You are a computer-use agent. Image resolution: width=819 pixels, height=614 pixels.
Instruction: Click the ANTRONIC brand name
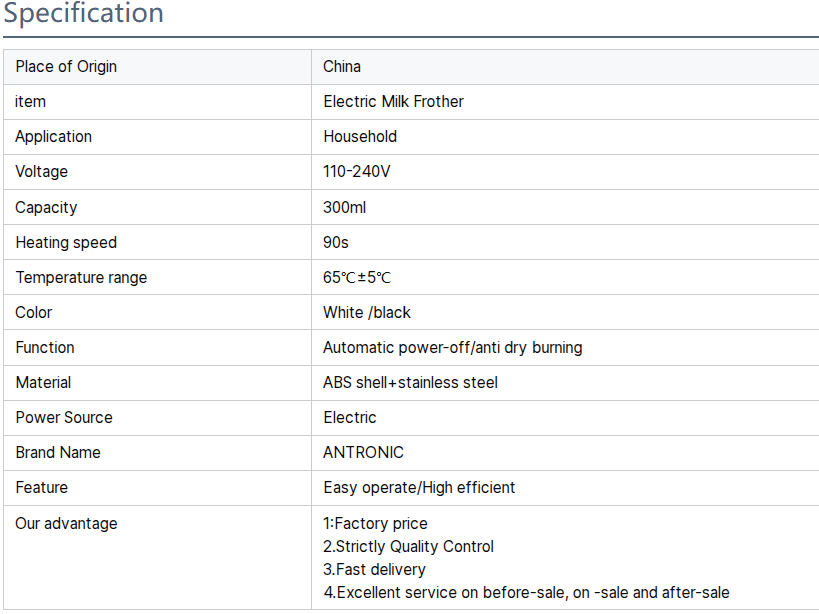[x=363, y=453]
